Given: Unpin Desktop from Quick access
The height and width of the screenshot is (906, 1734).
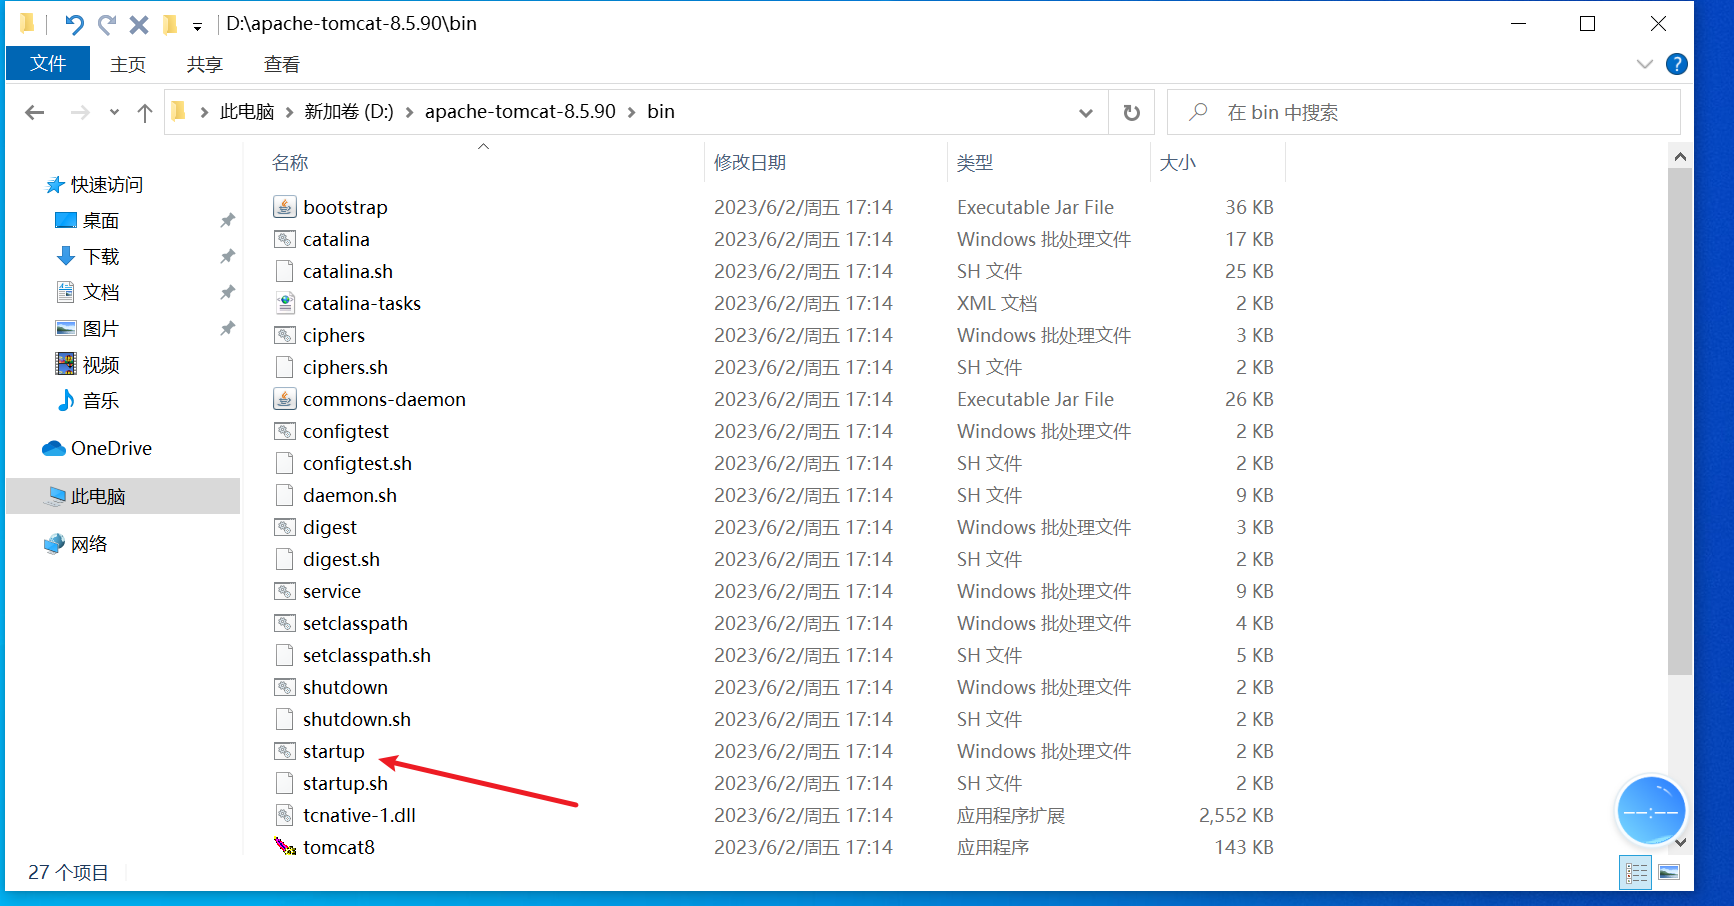Looking at the screenshot, I should [x=228, y=220].
